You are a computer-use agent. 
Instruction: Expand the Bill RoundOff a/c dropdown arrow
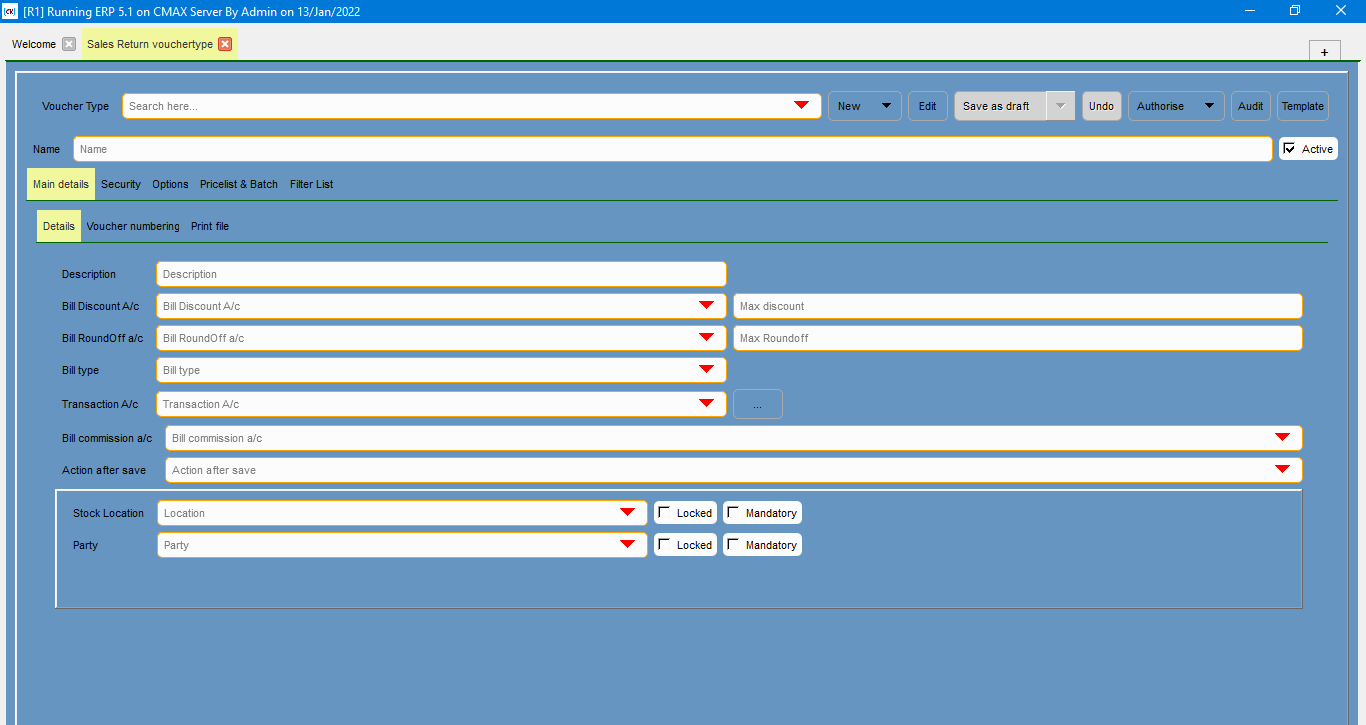pos(706,337)
